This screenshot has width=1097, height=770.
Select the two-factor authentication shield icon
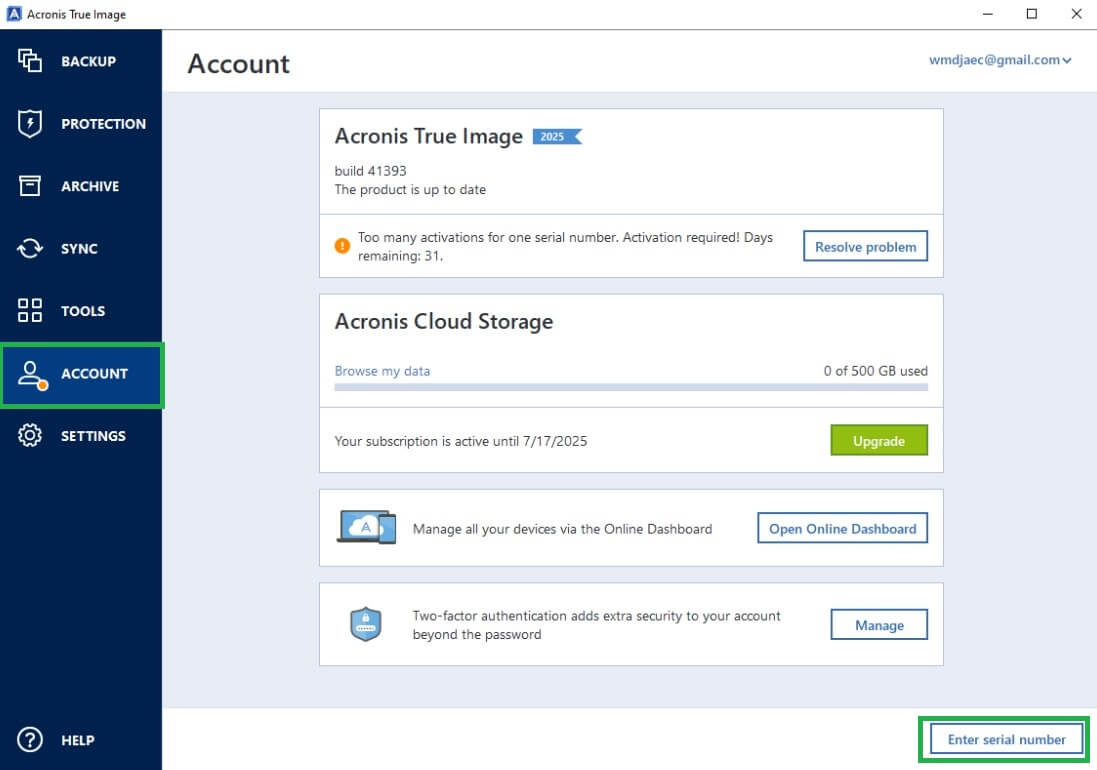[x=365, y=623]
